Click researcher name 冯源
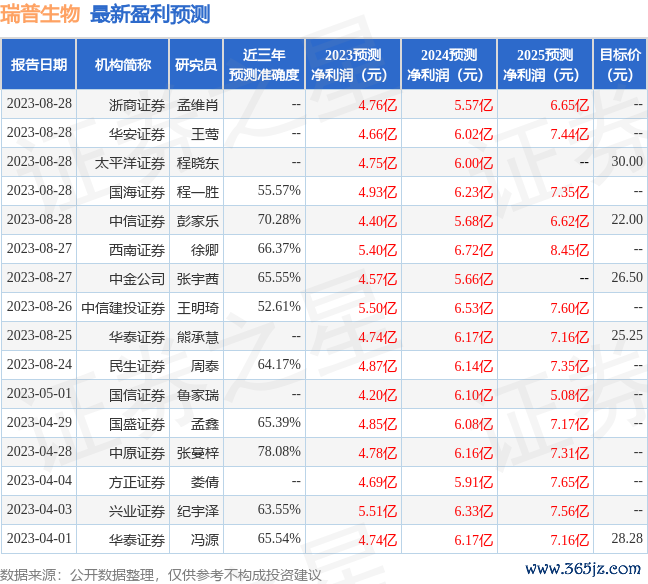This screenshot has width=648, height=584. pyautogui.click(x=205, y=540)
